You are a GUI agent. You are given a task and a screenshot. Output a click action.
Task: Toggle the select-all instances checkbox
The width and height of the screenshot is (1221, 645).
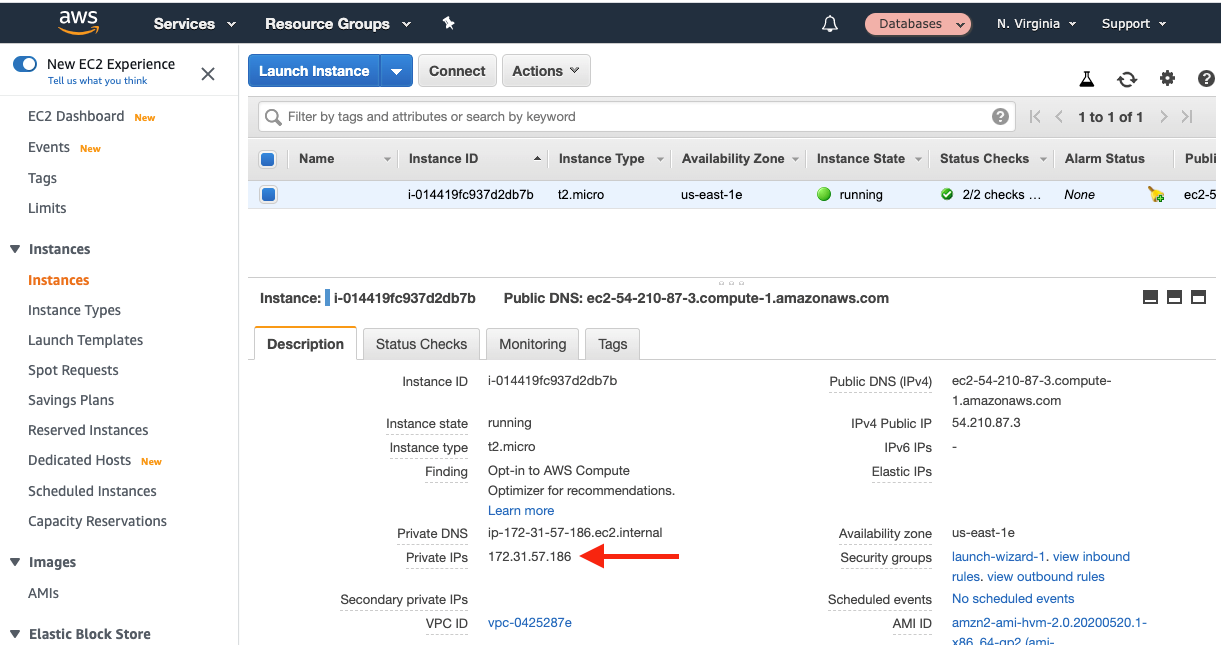coord(268,158)
